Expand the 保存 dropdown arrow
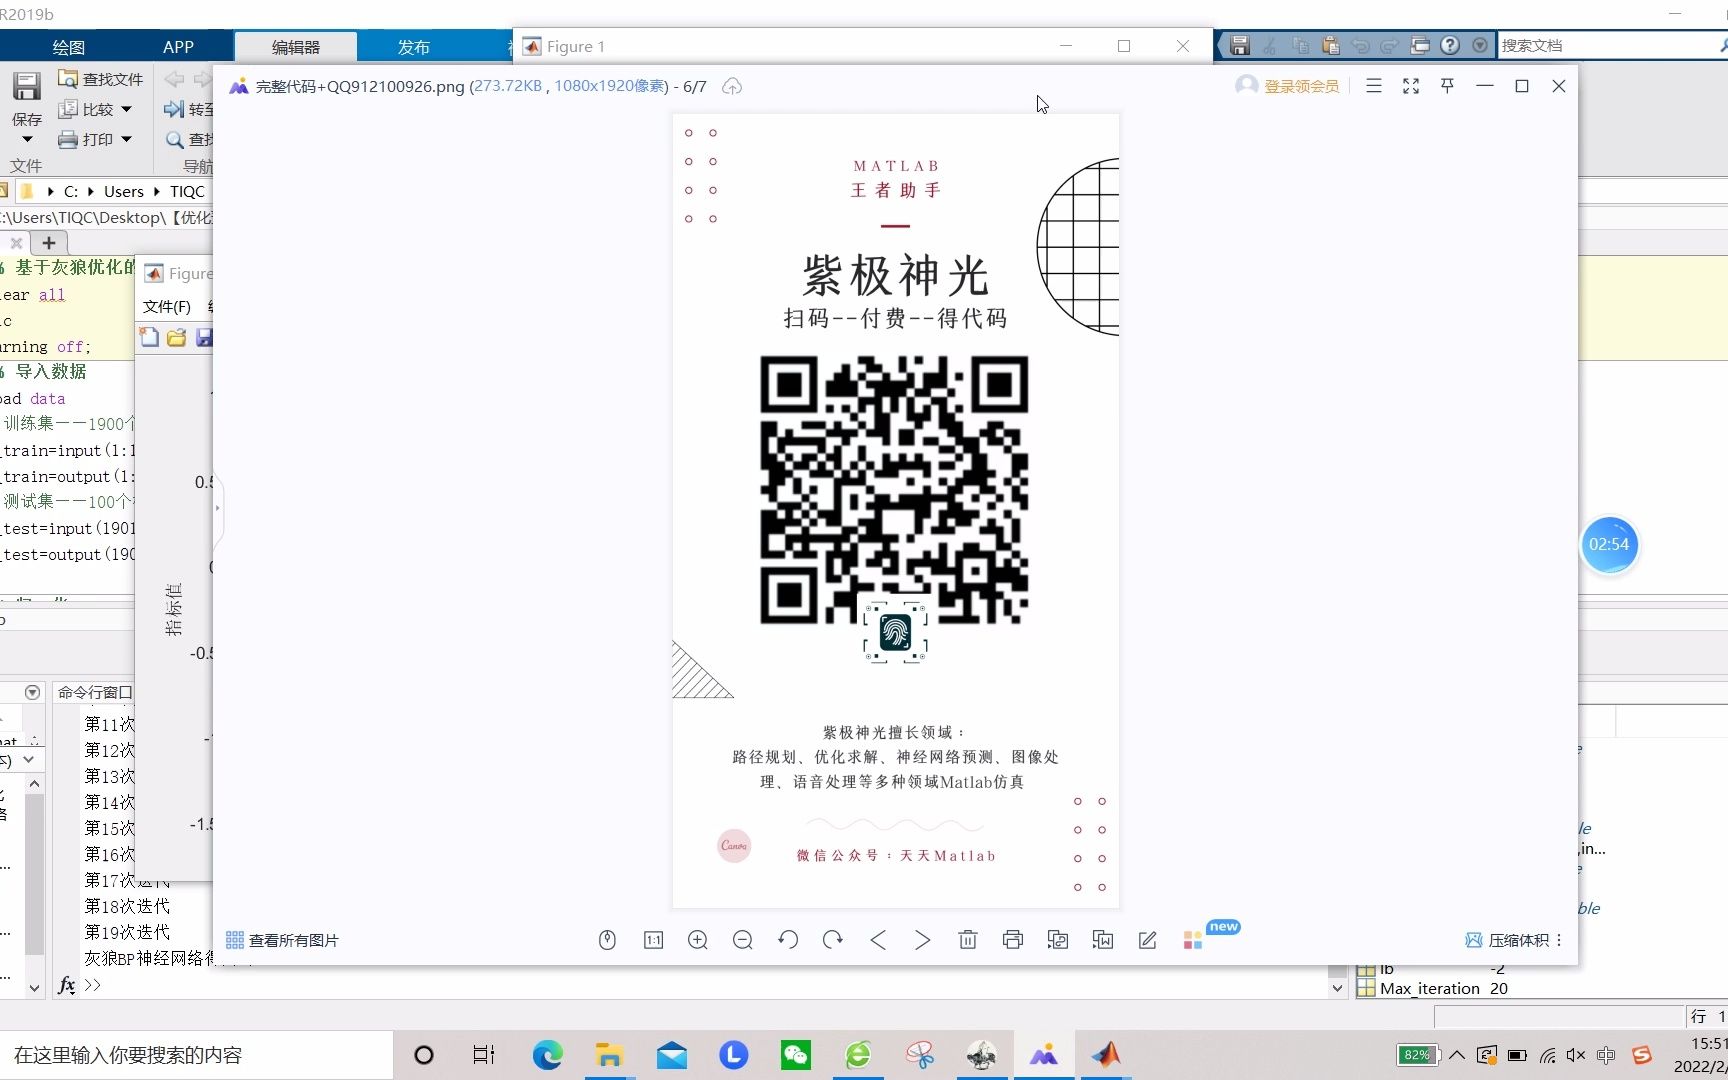Image resolution: width=1728 pixels, height=1080 pixels. tap(27, 139)
